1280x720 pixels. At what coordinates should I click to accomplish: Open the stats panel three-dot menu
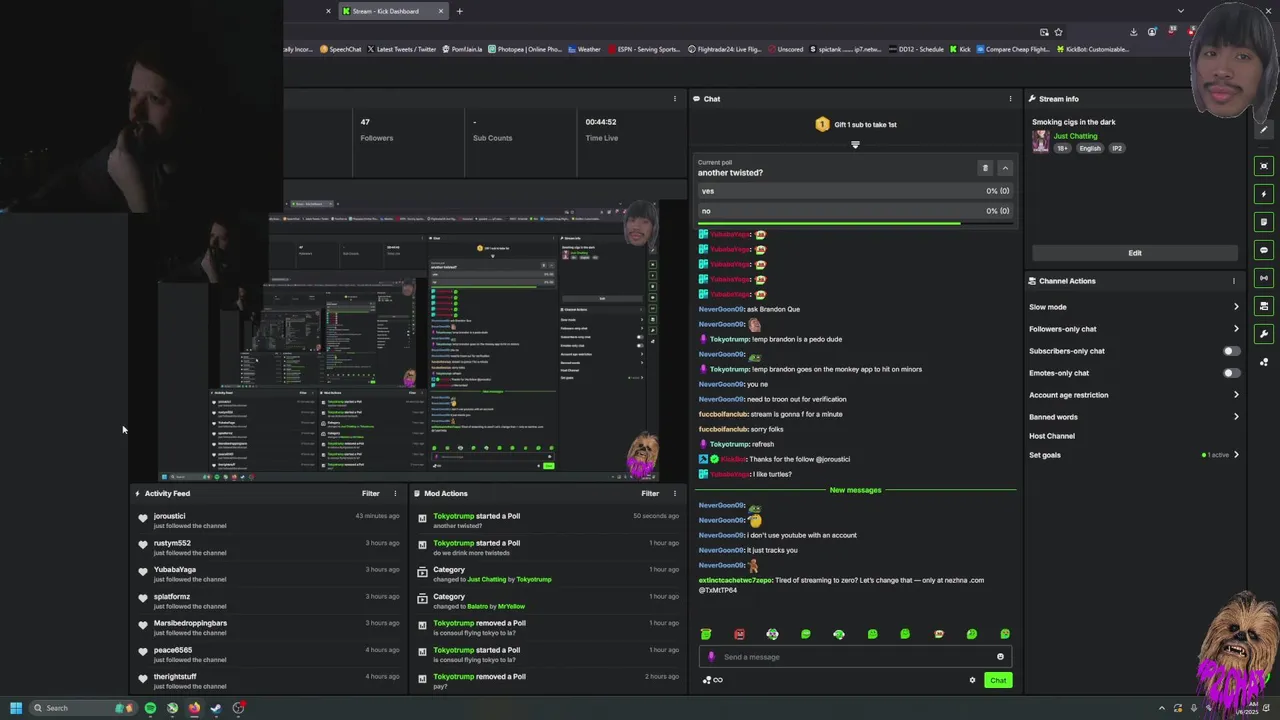click(x=675, y=99)
